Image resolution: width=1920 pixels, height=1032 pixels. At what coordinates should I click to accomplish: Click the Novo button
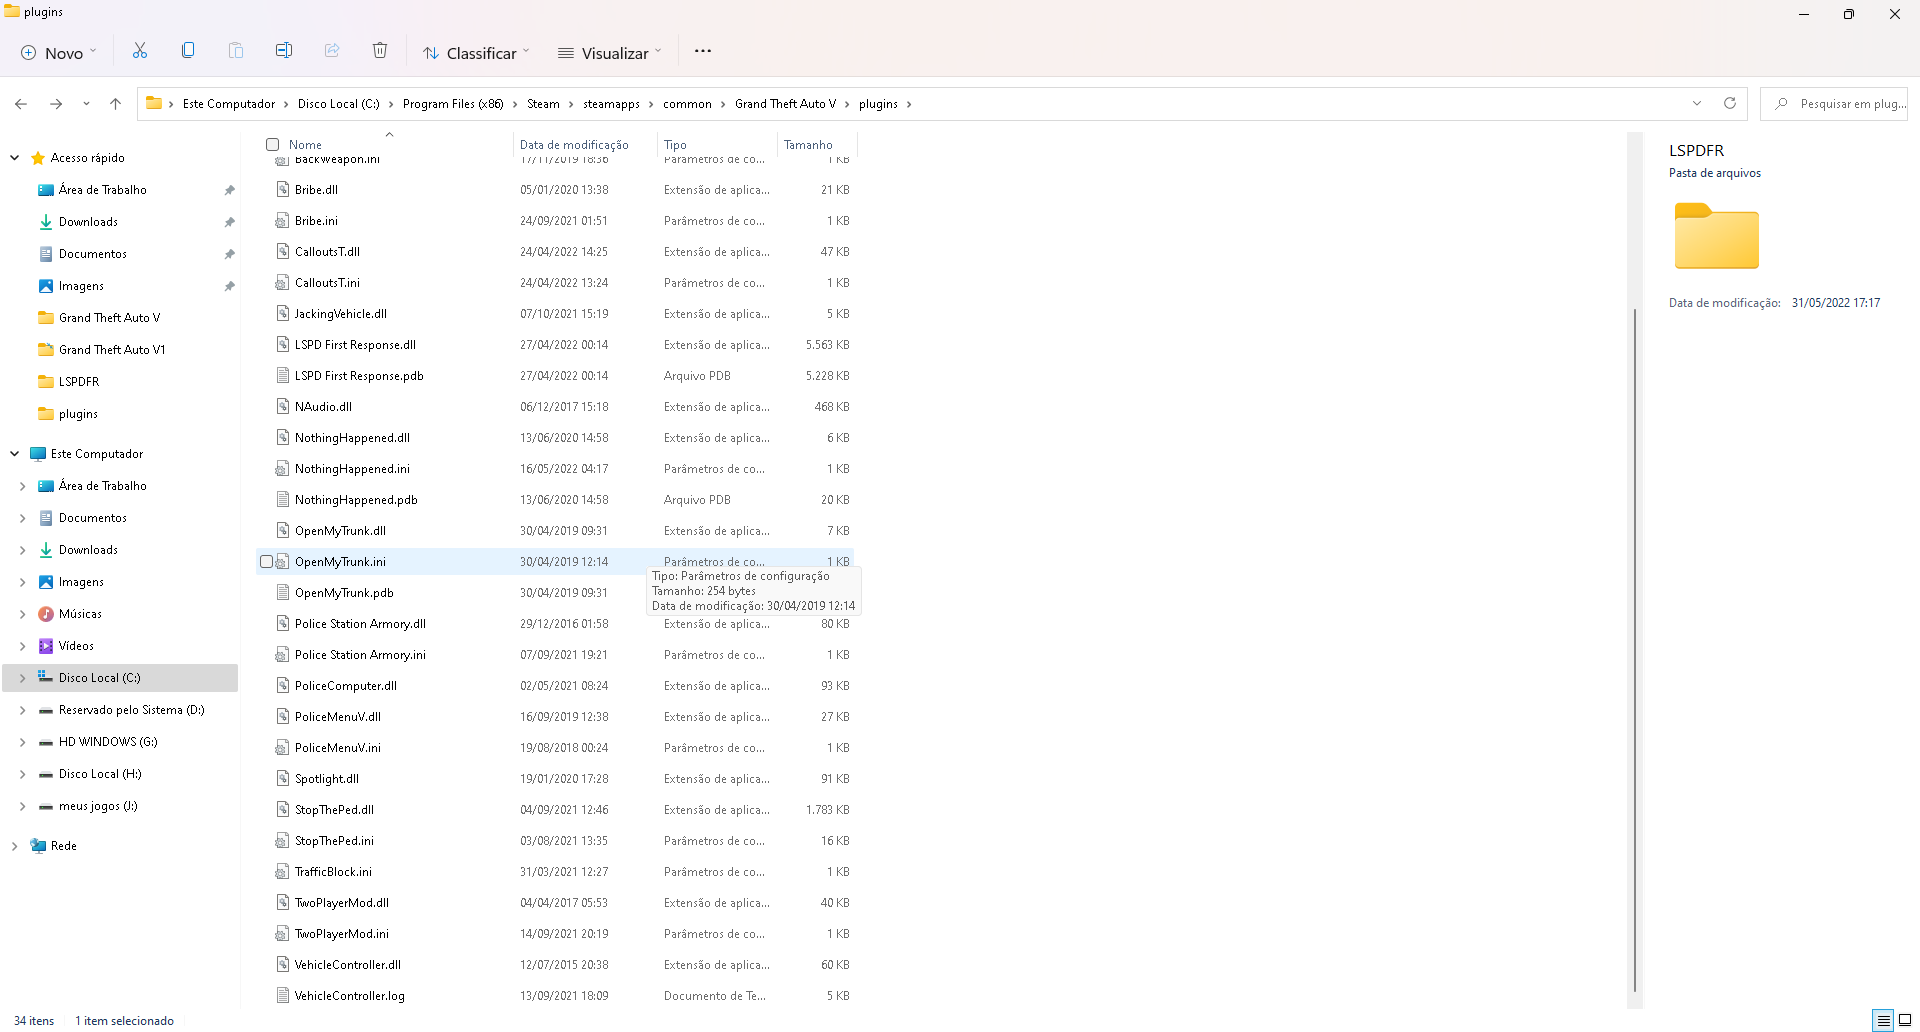(x=59, y=53)
